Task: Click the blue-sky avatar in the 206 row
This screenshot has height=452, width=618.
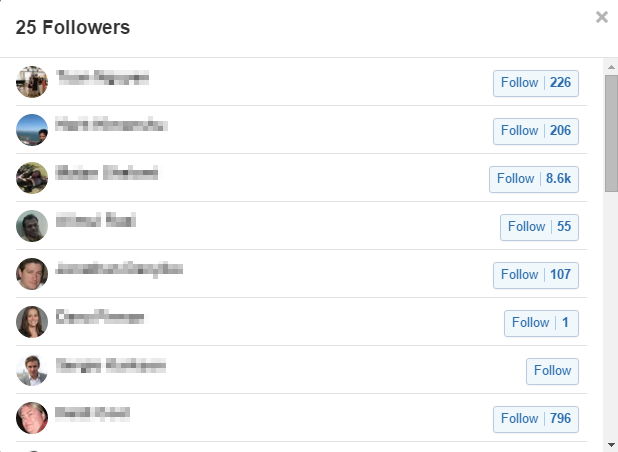Action: coord(32,130)
